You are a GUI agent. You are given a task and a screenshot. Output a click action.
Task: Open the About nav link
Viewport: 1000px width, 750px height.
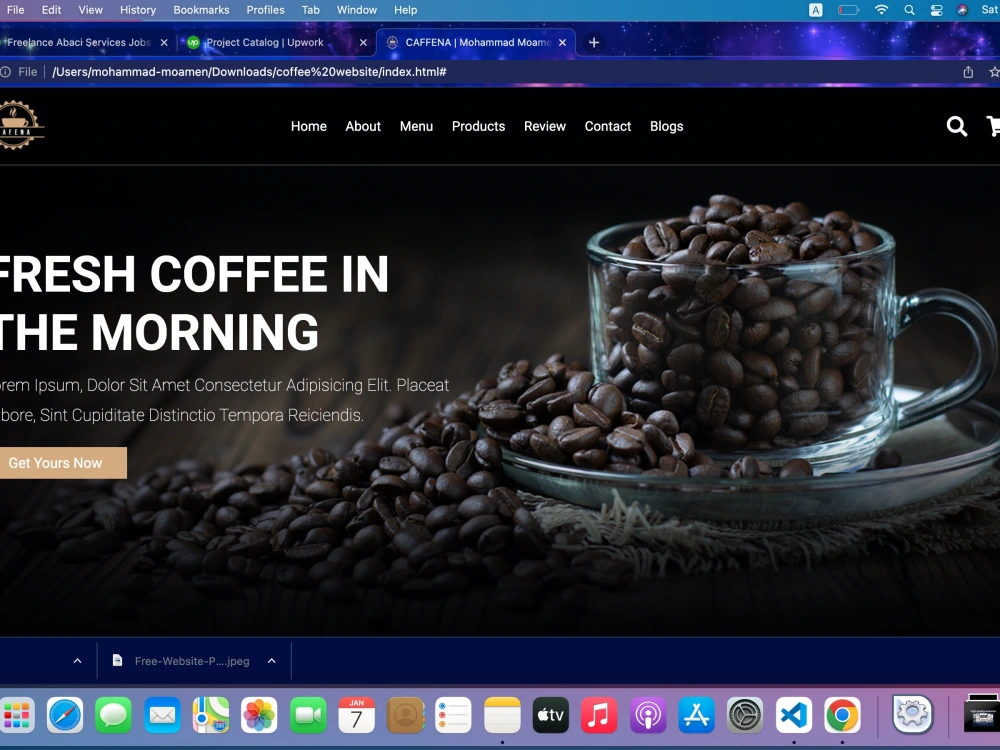pos(363,126)
